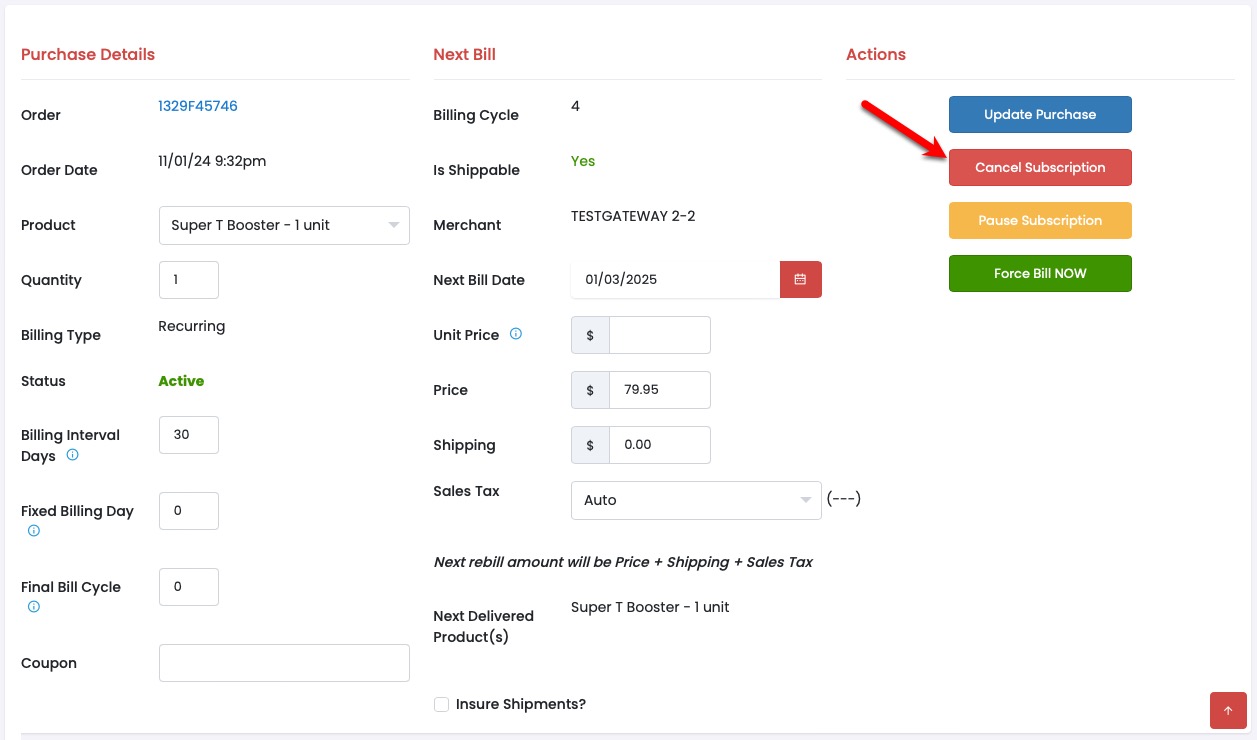The width and height of the screenshot is (1257, 740).
Task: Click the Price input field
Action: 659,390
